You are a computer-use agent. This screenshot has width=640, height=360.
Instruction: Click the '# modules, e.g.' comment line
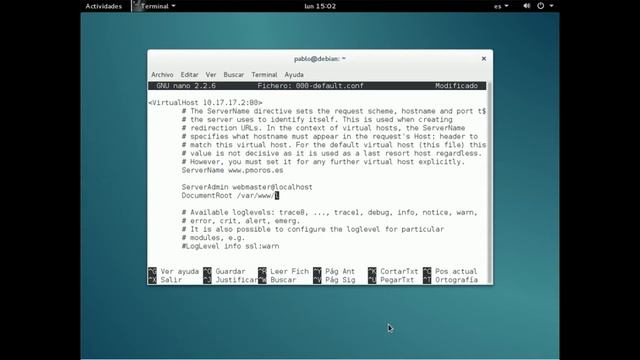(213, 238)
